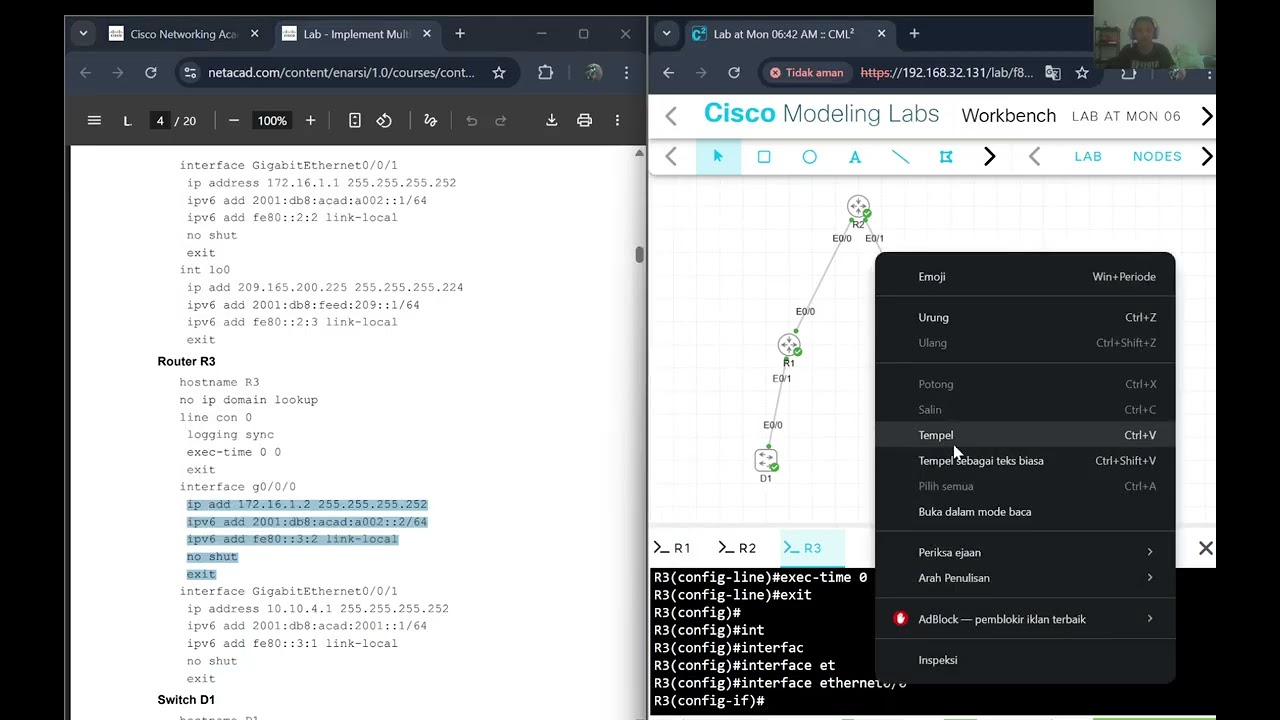Collapse Cisco Modeling Labs header left chevron

671,116
